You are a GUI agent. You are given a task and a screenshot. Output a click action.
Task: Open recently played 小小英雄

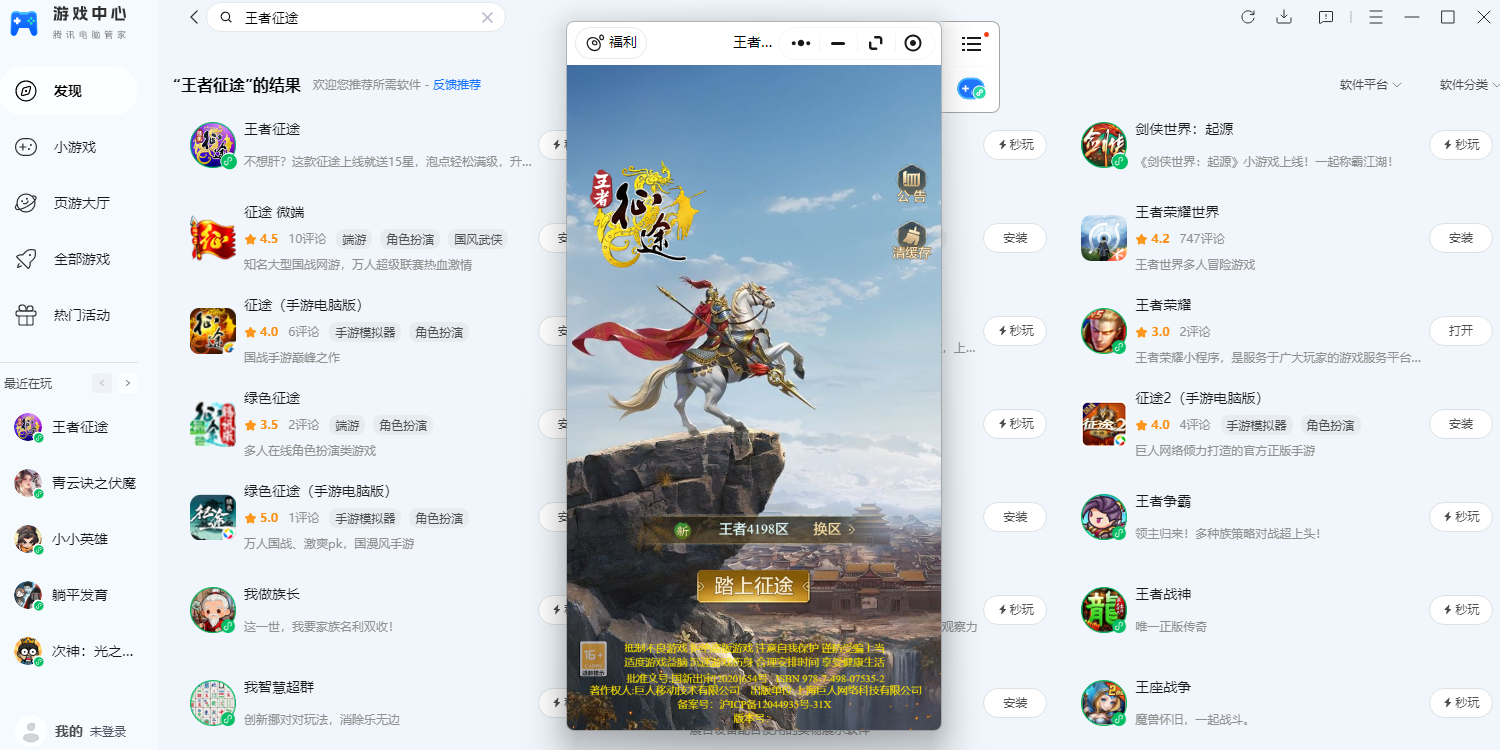pos(68,539)
